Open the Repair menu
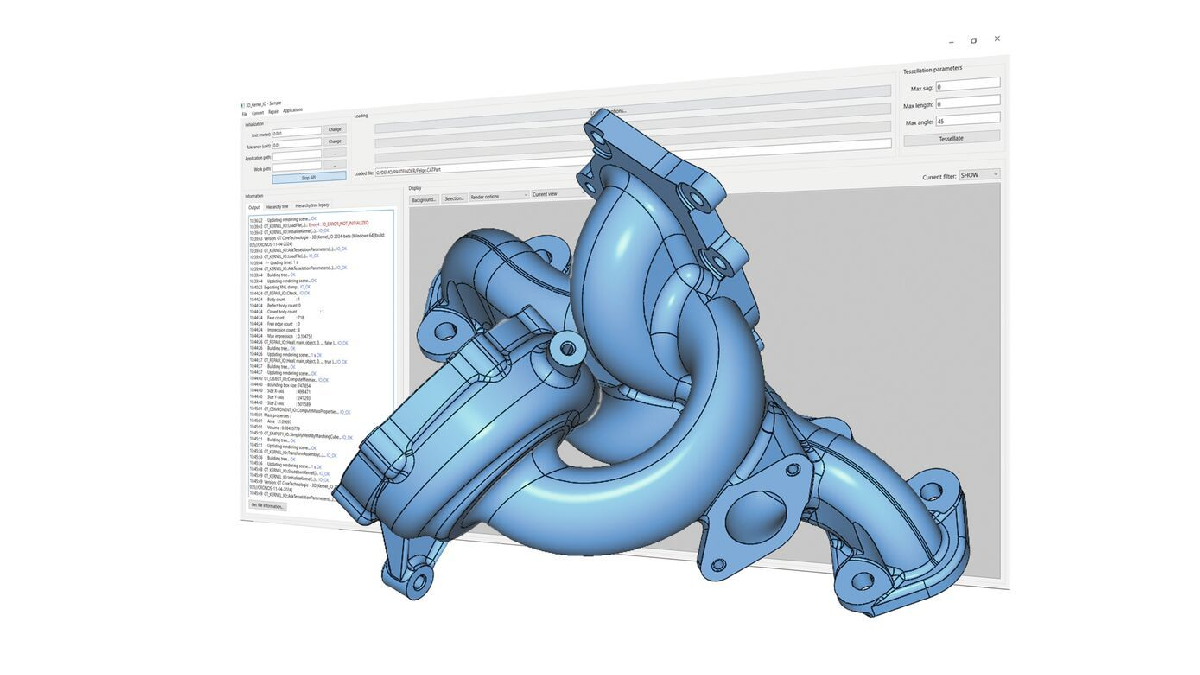The width and height of the screenshot is (1200, 675). (273, 112)
